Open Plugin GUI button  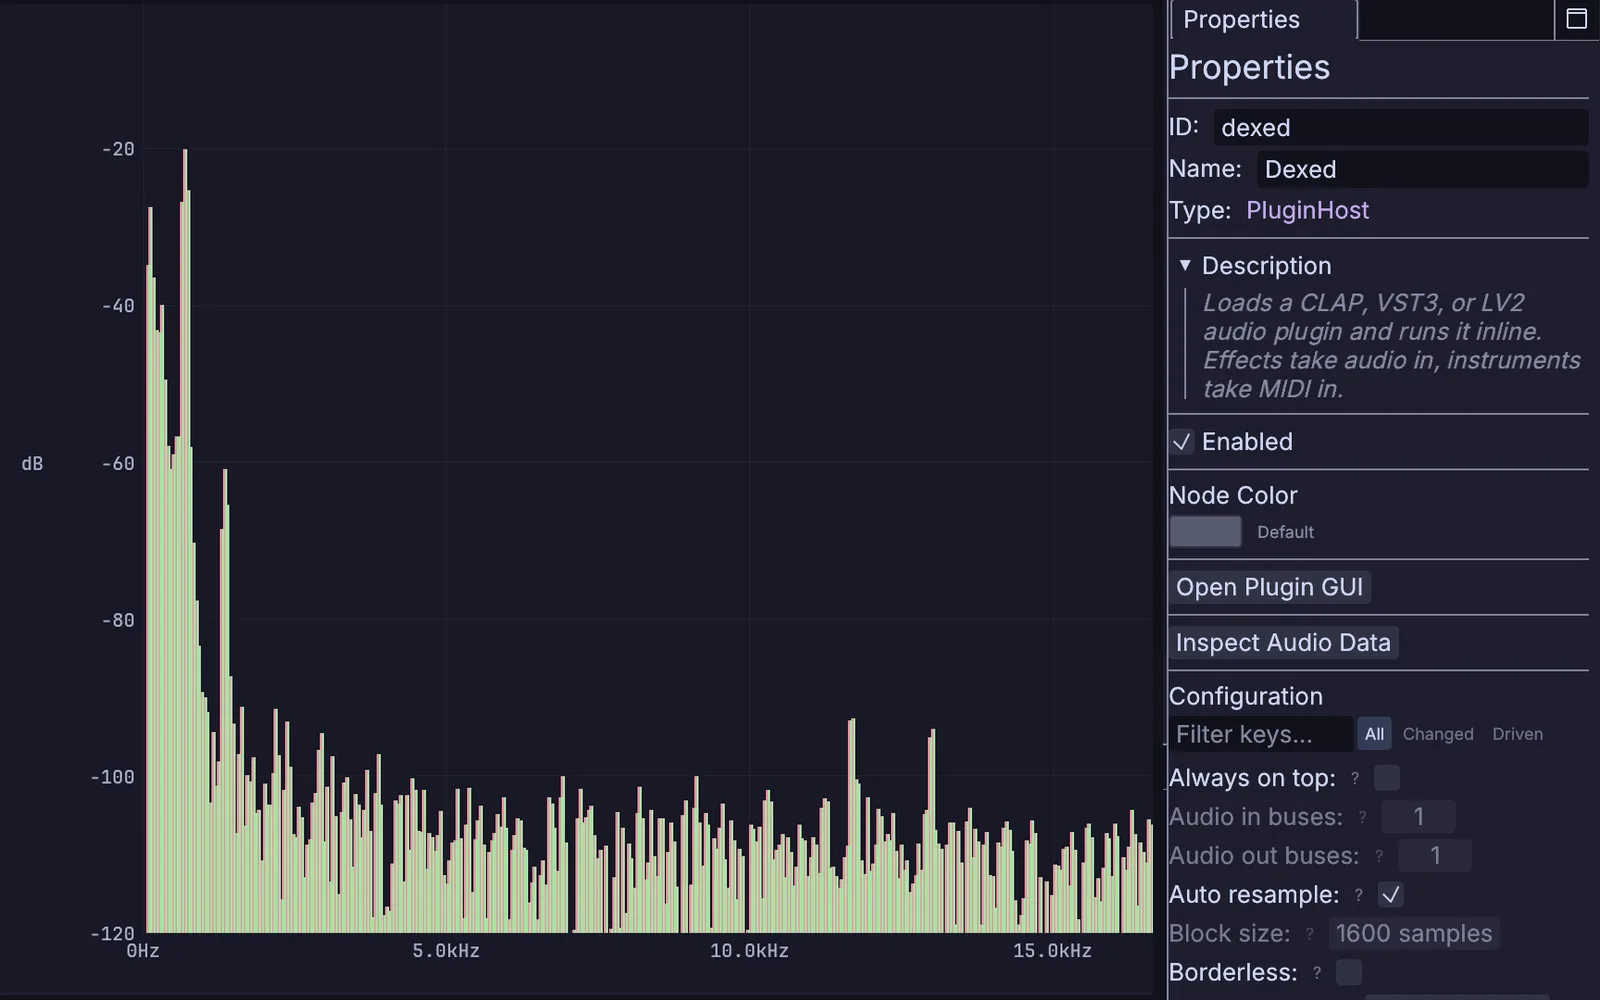1270,587
